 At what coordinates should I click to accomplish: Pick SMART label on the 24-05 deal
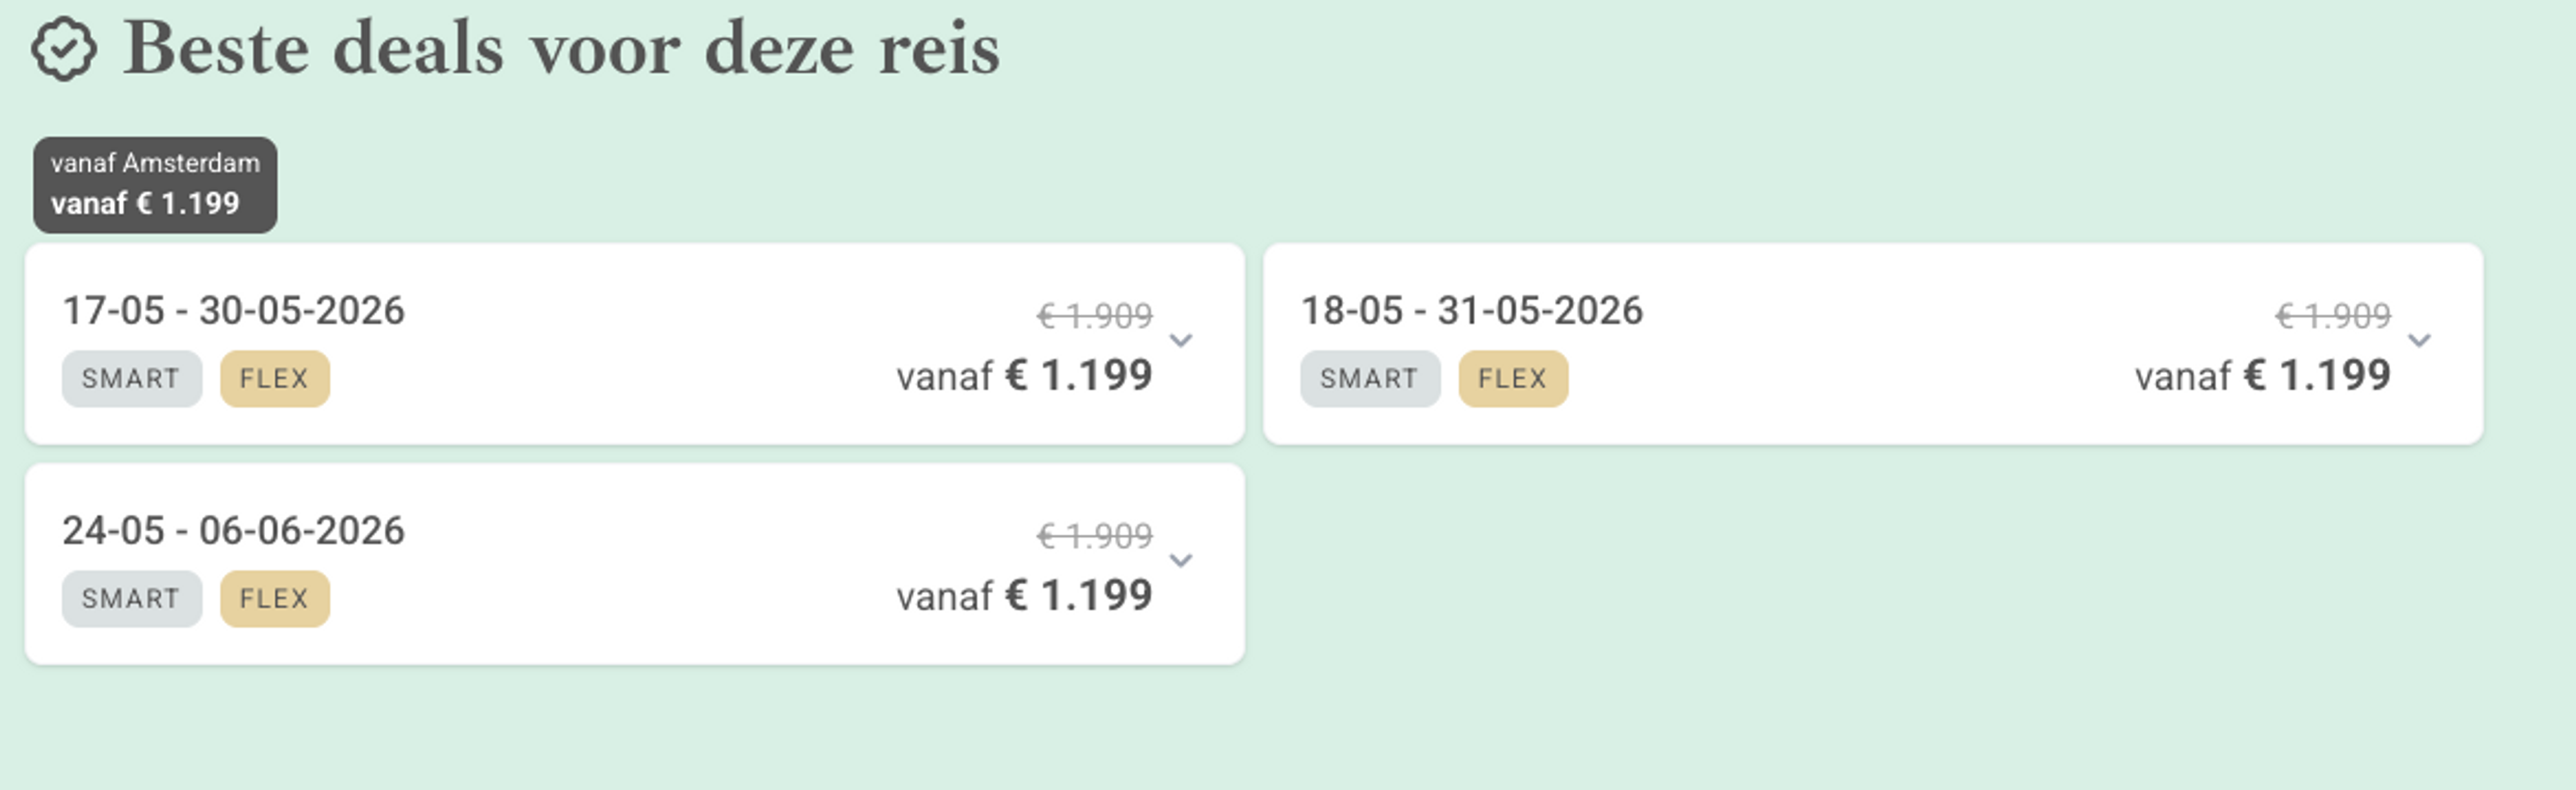tap(131, 599)
